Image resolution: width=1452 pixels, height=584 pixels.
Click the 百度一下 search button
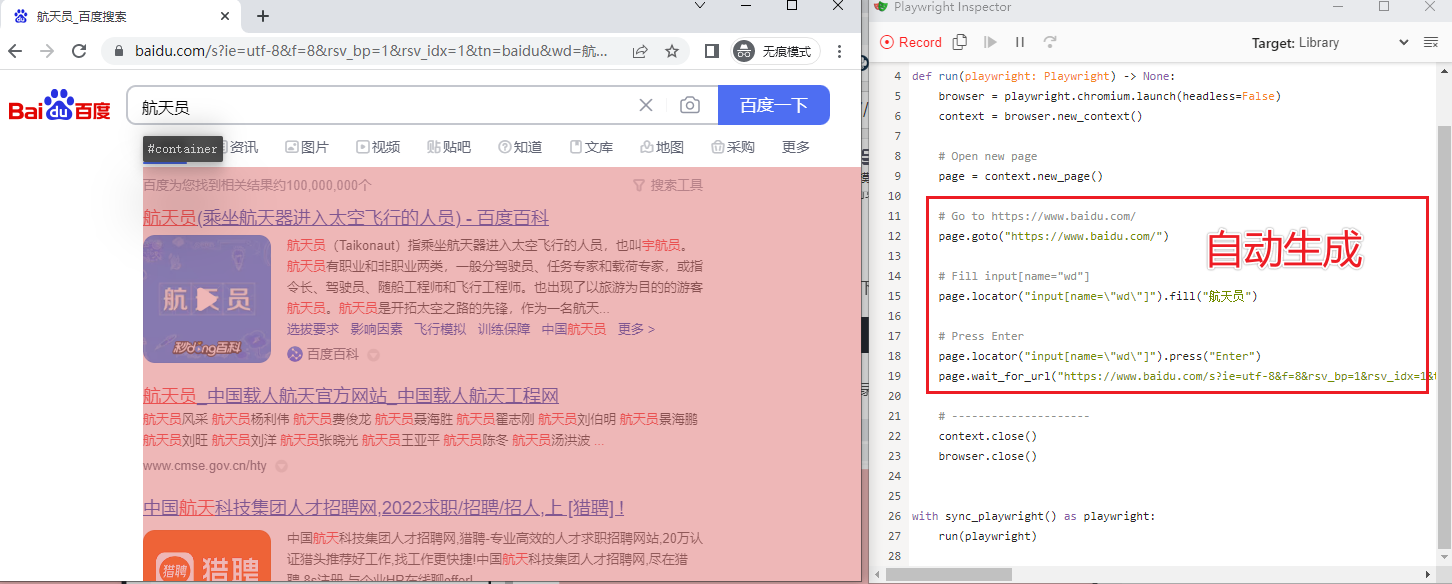pyautogui.click(x=774, y=105)
